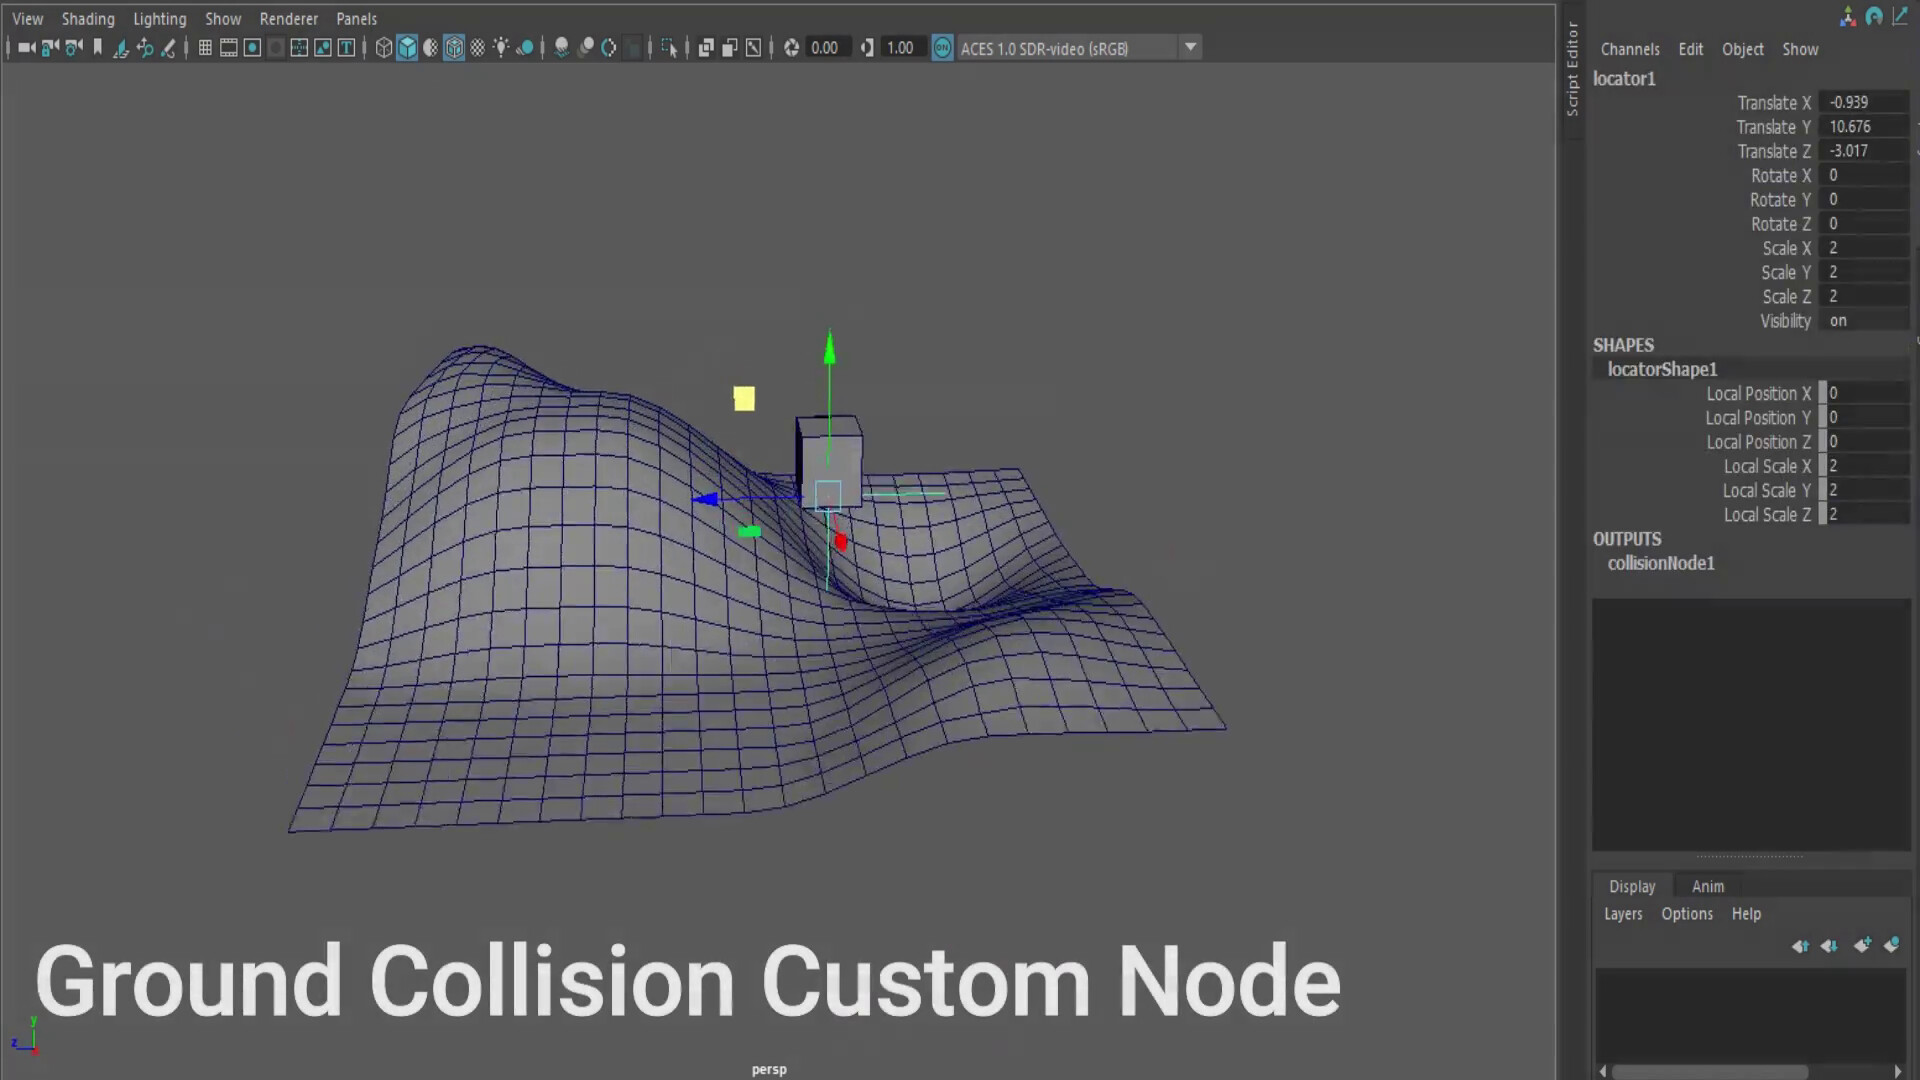Click the resolution gate icon
This screenshot has width=1920, height=1080.
click(252, 47)
